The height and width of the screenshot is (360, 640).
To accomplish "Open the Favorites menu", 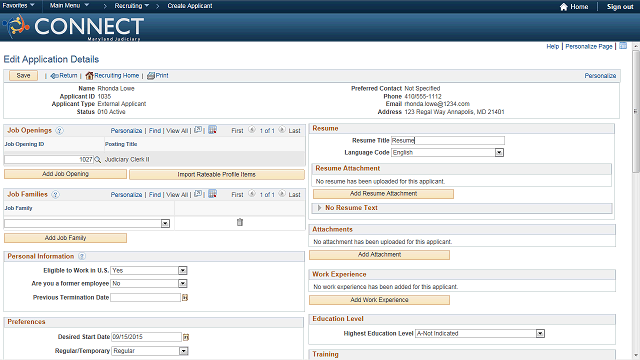I will (18, 6).
